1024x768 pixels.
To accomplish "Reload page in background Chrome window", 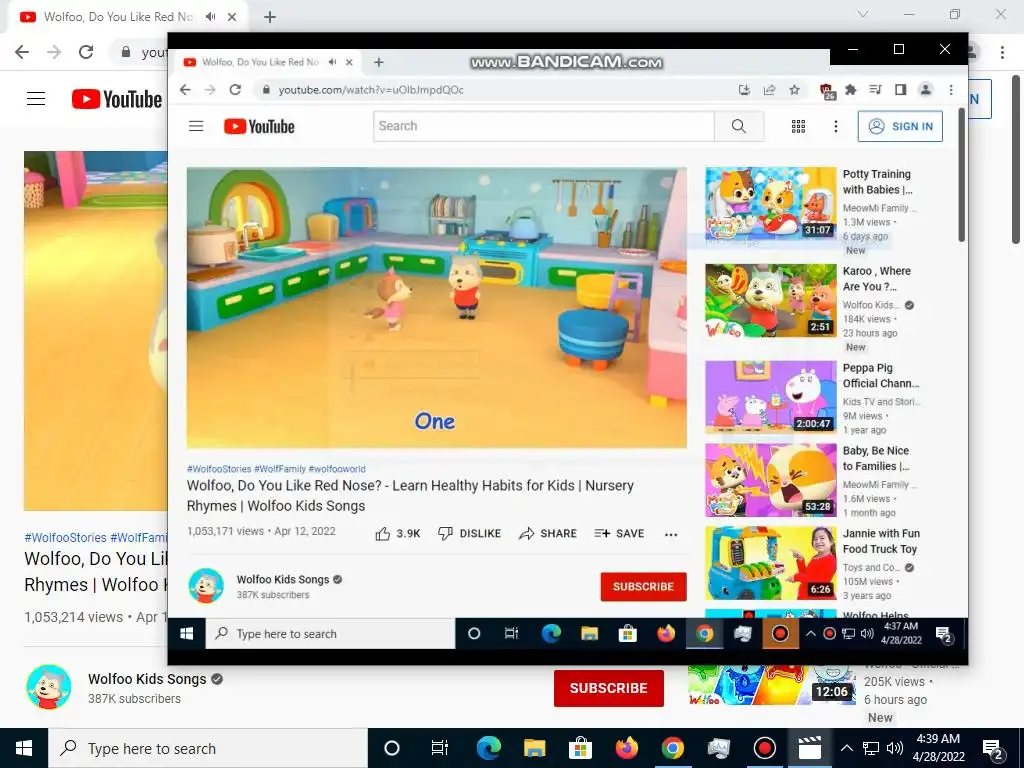I will coord(86,52).
